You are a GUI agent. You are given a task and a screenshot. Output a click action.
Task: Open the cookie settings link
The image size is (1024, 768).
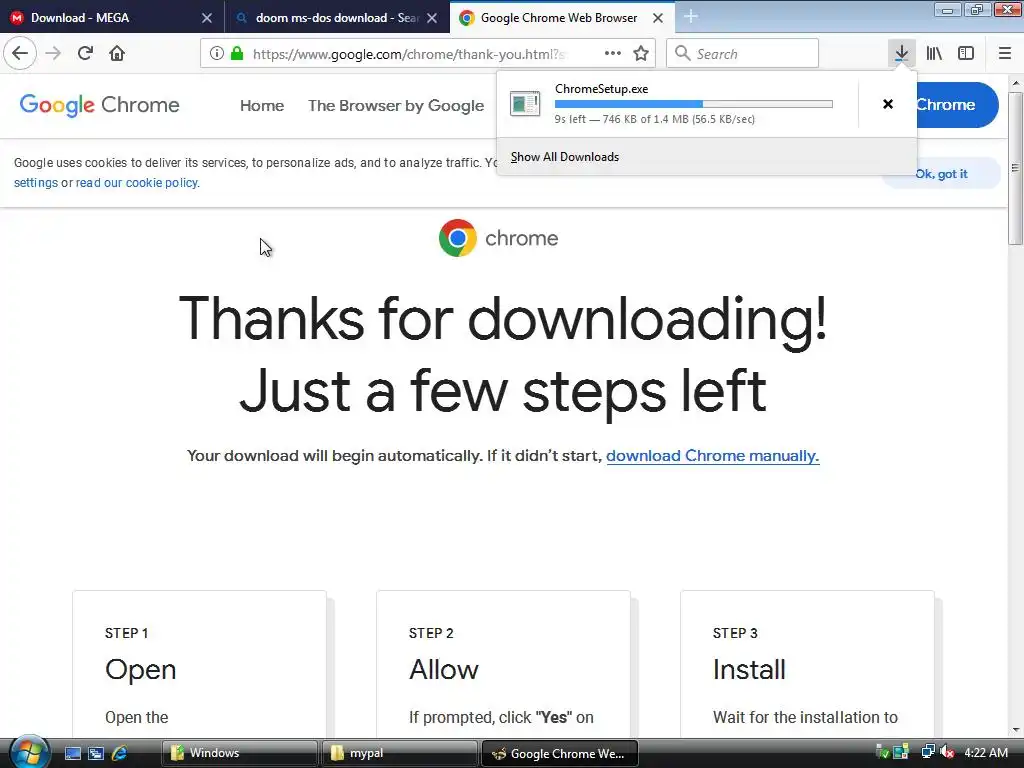click(x=36, y=183)
